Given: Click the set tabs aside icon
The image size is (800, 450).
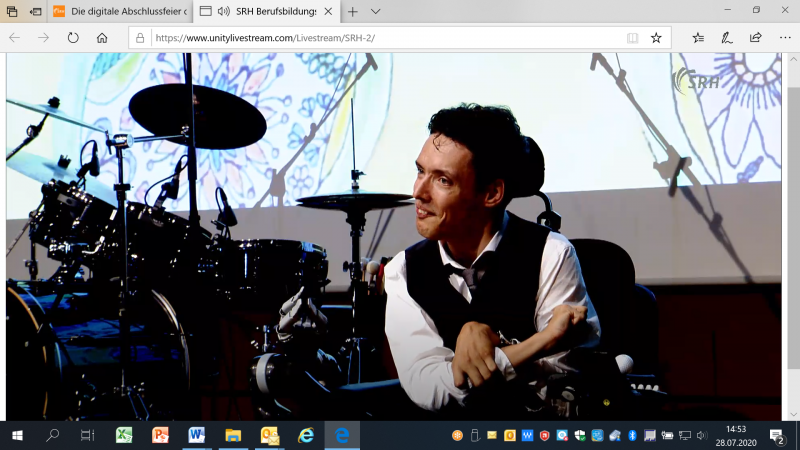Looking at the screenshot, I should click(36, 11).
